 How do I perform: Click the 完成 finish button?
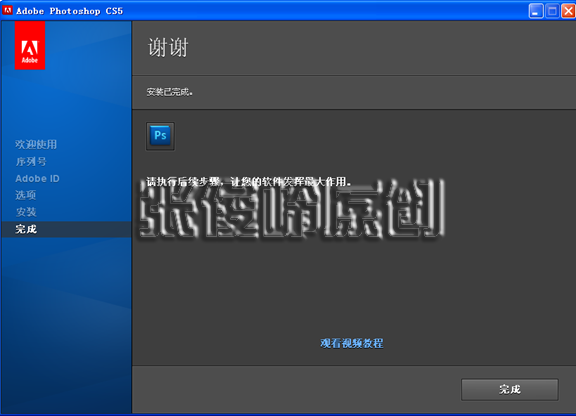coord(510,390)
